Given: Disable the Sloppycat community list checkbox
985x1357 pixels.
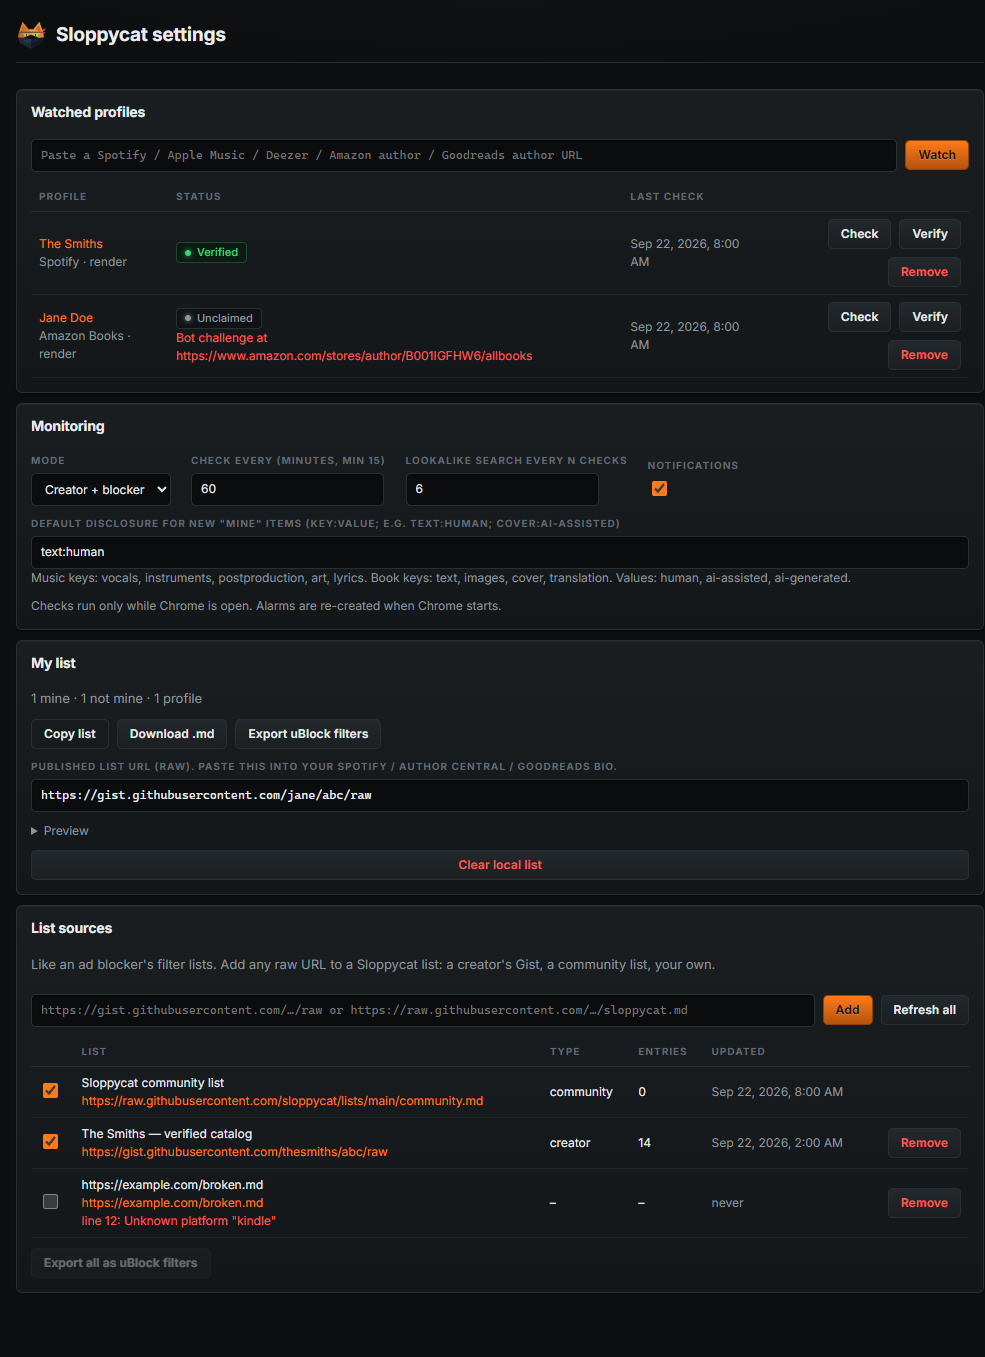Looking at the screenshot, I should [50, 1091].
